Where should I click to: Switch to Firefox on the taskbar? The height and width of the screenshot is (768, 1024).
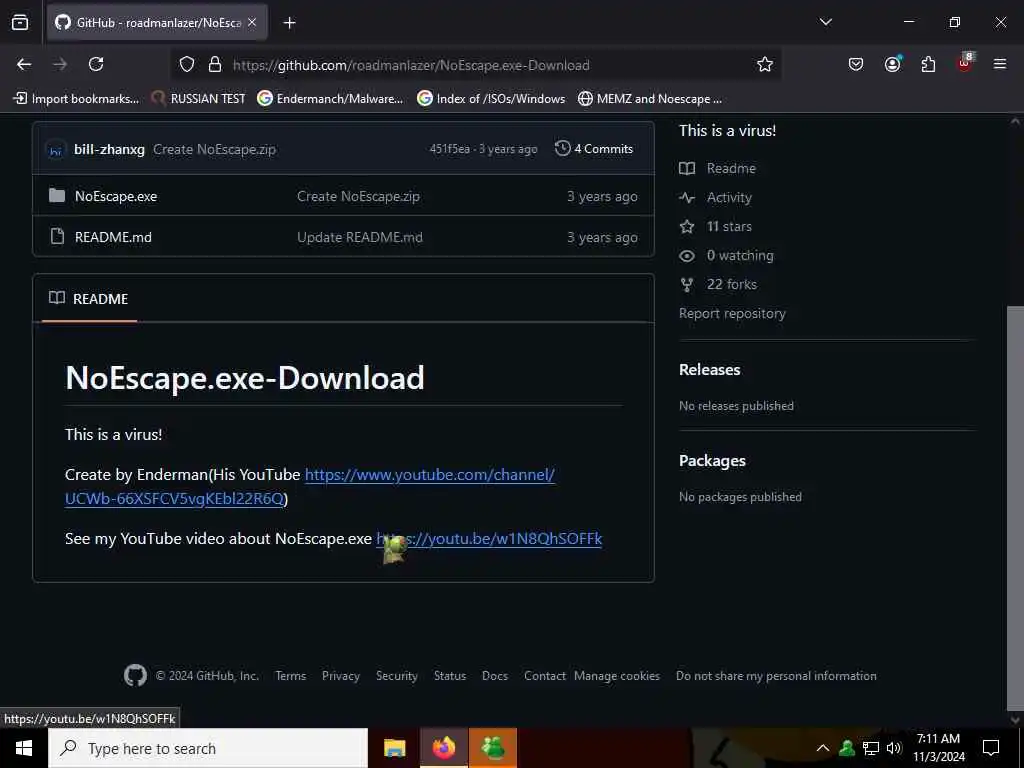tap(443, 748)
